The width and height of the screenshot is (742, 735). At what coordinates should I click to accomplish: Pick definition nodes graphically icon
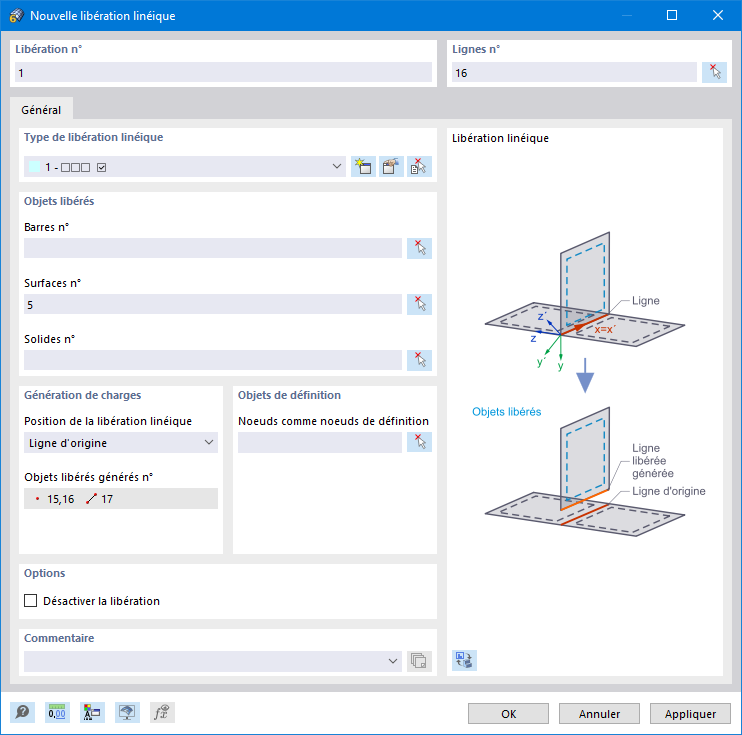[x=419, y=442]
